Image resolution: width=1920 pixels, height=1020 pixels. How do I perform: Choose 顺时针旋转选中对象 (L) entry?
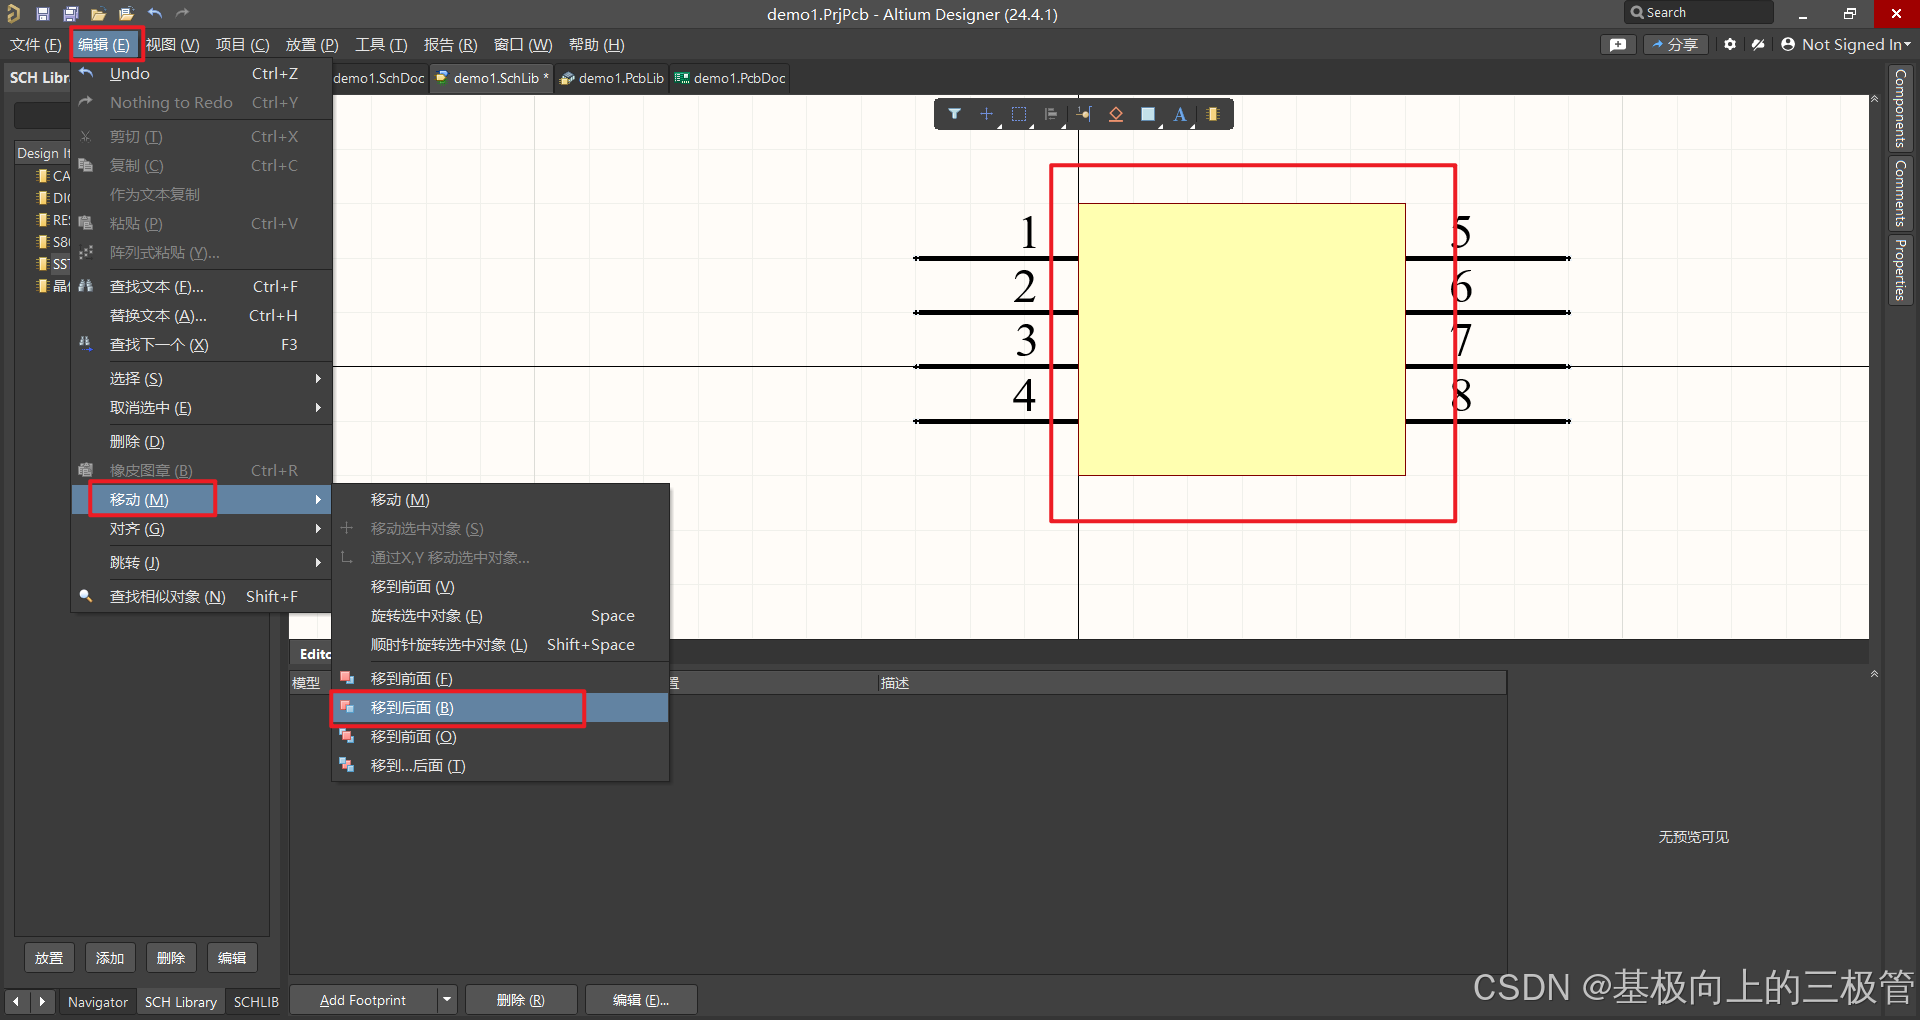click(x=500, y=645)
